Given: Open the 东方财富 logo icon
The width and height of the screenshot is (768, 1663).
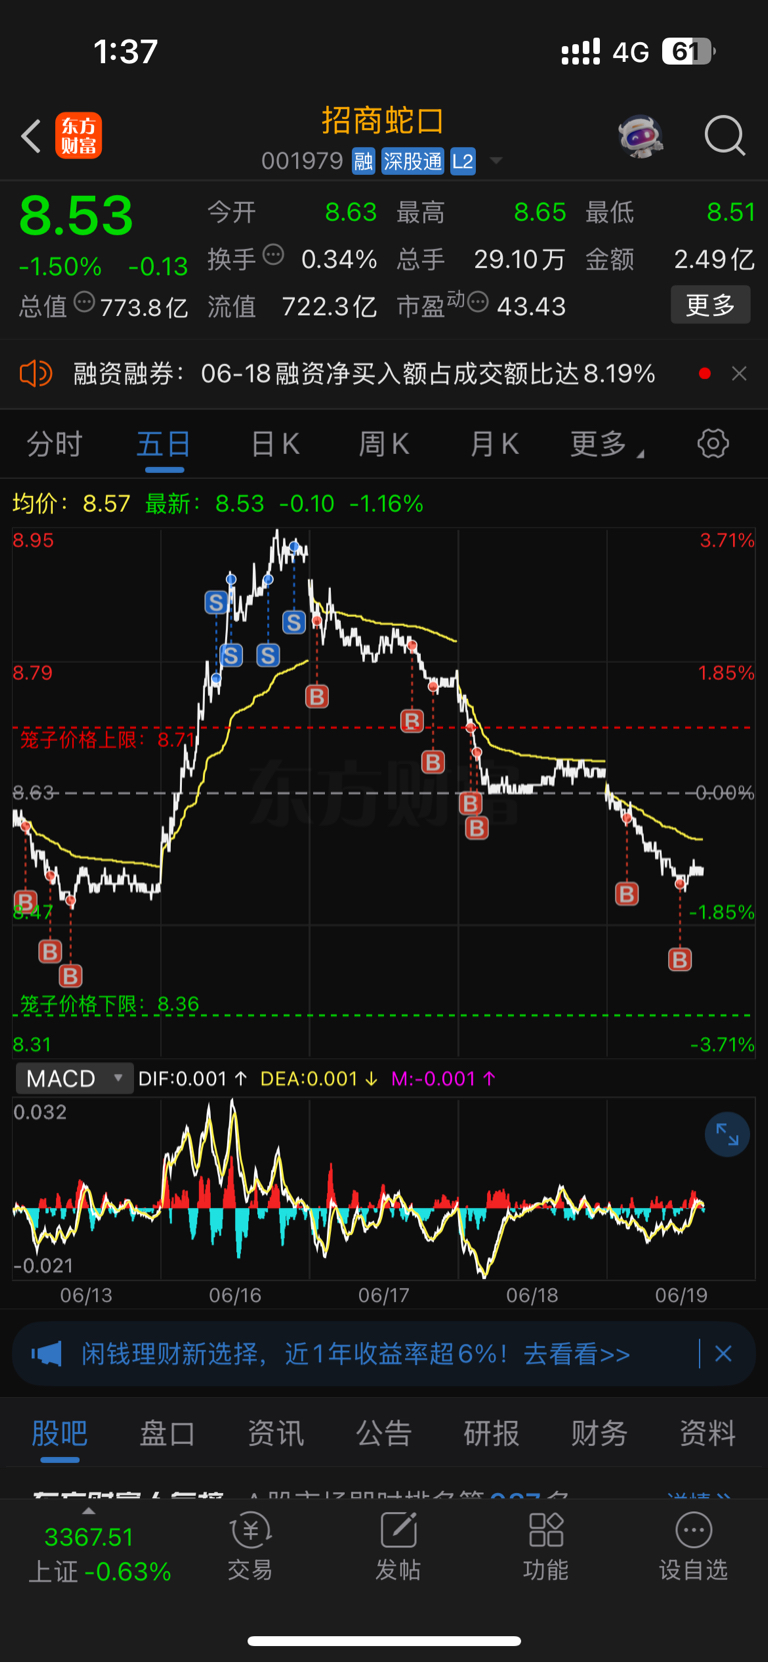Looking at the screenshot, I should point(79,136).
